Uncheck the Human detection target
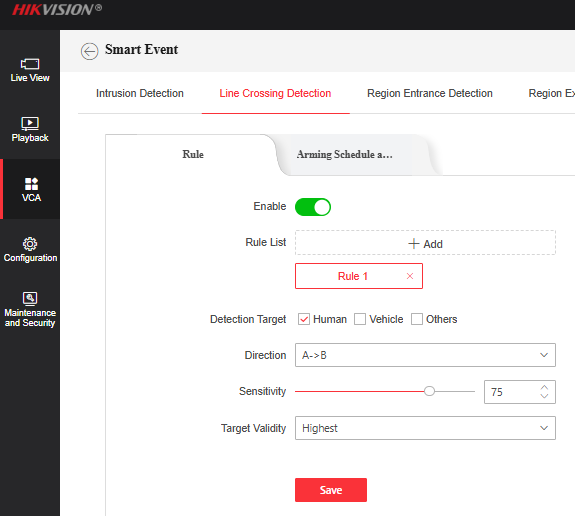The width and height of the screenshot is (575, 516). (x=304, y=319)
